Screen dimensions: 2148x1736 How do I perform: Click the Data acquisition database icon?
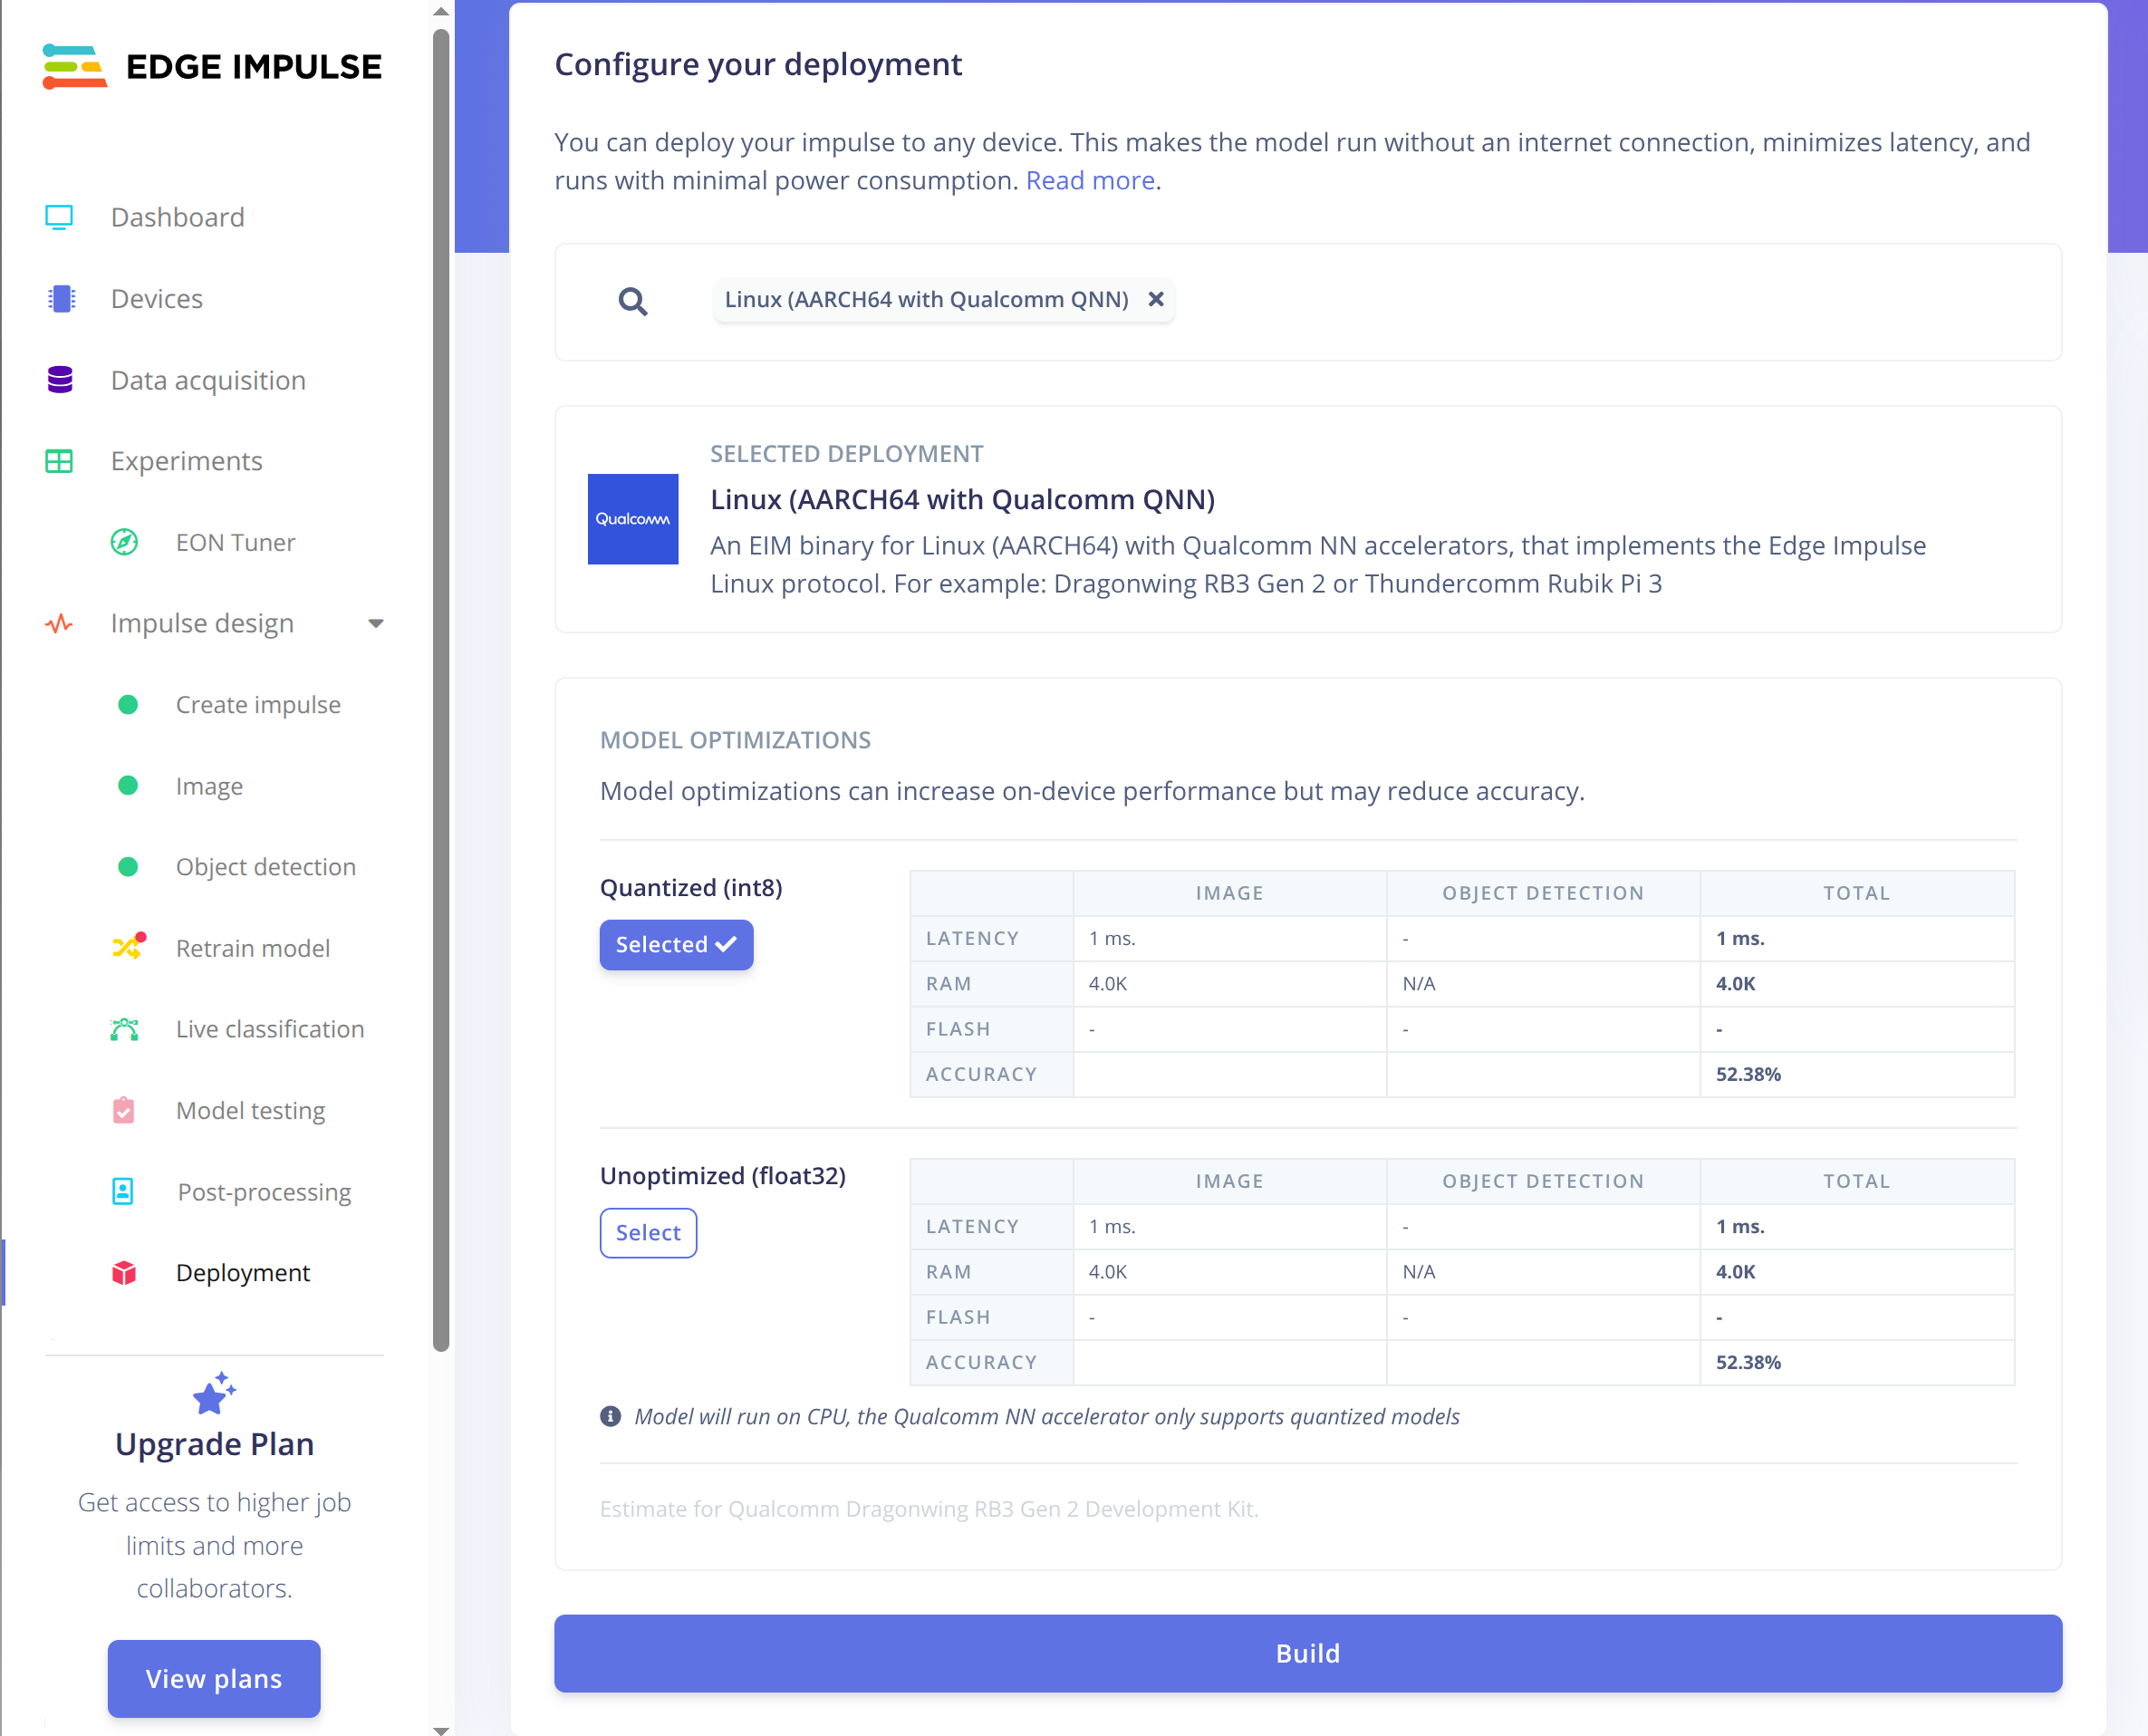tap(60, 380)
